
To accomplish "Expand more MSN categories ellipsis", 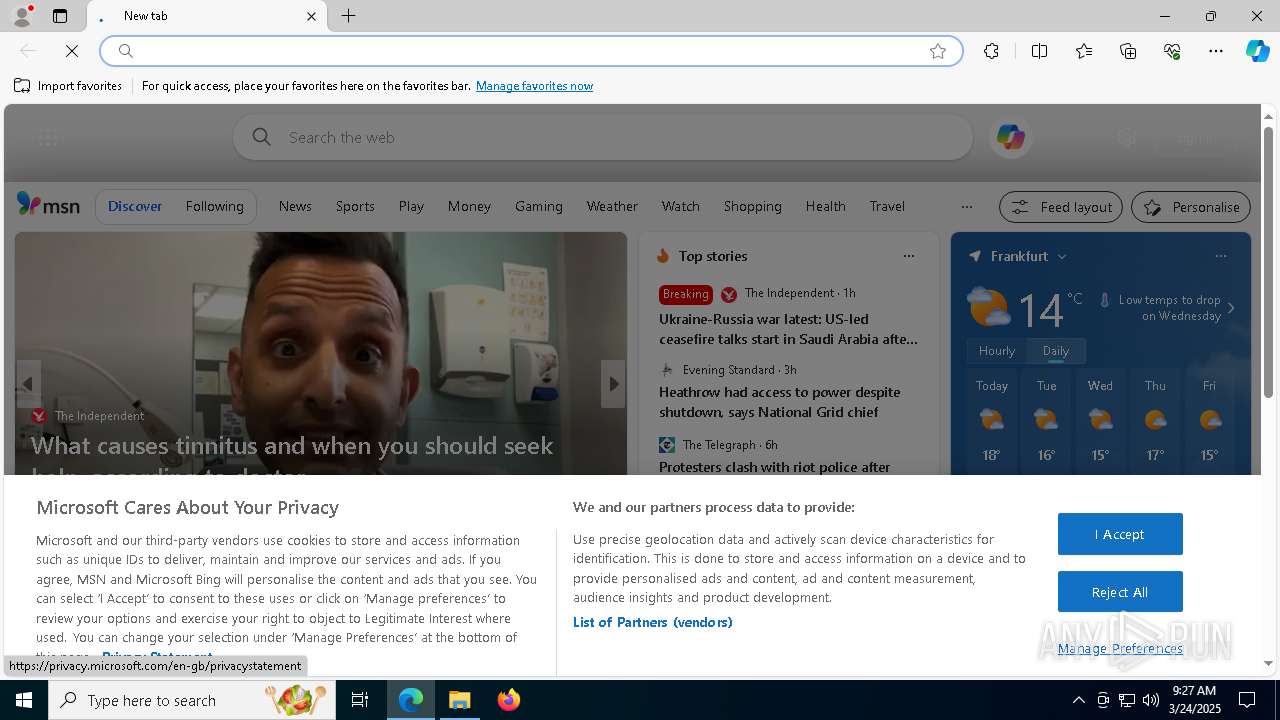I will tap(966, 207).
